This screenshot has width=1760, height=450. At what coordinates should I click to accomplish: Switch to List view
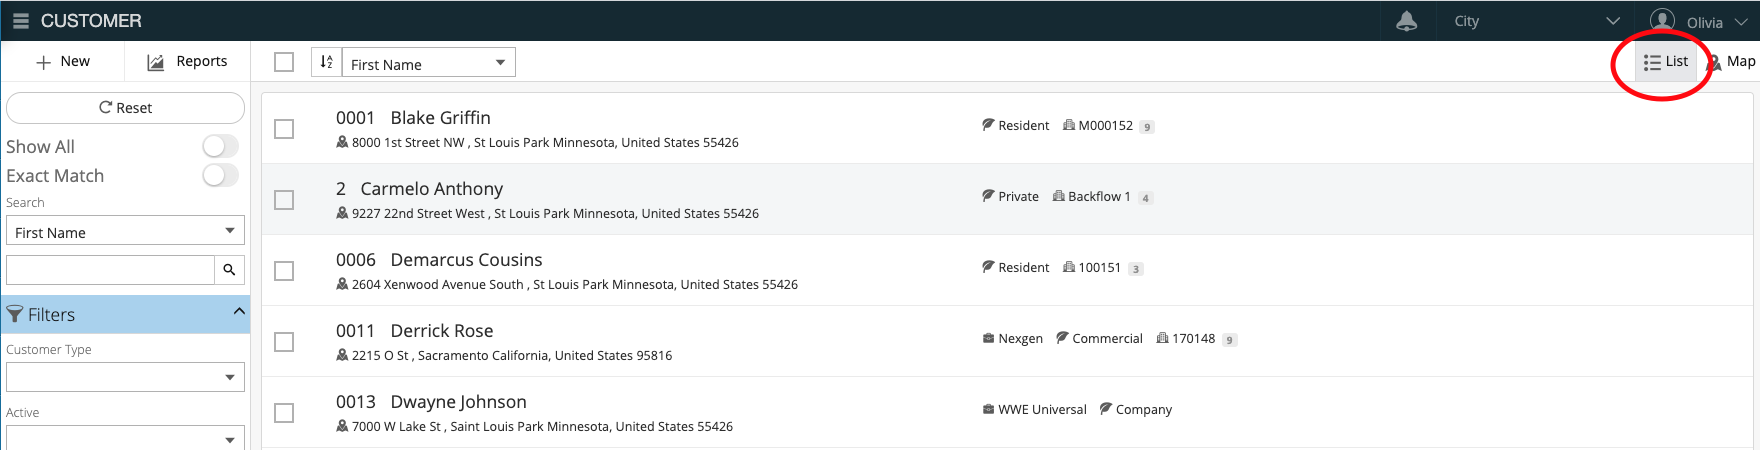pos(1666,62)
